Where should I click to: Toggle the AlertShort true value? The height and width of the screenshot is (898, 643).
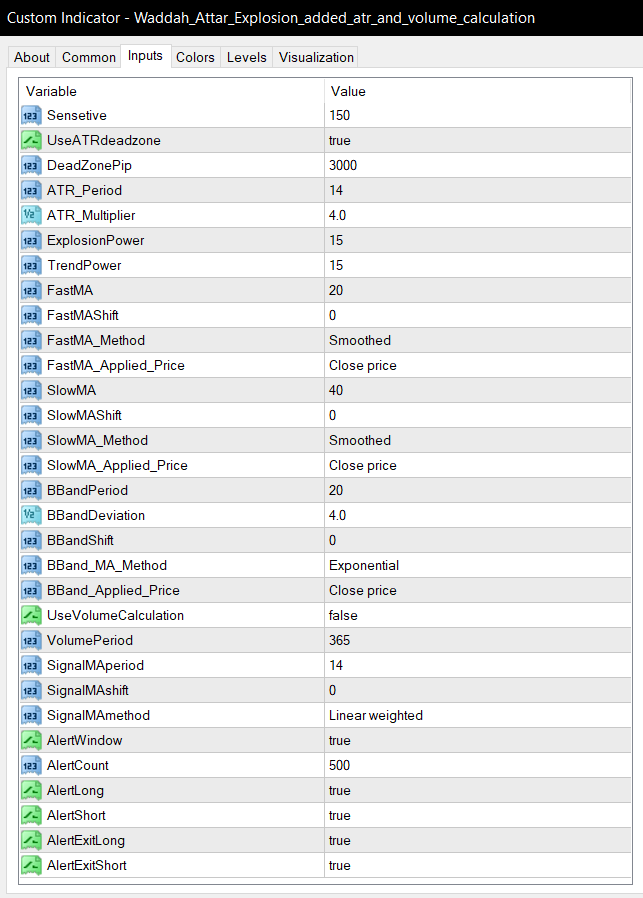click(478, 816)
